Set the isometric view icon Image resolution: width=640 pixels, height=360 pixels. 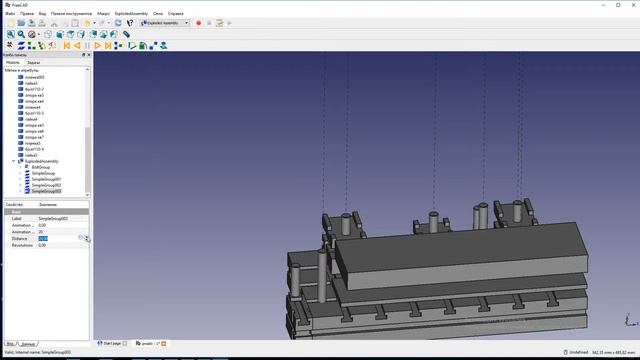48,35
